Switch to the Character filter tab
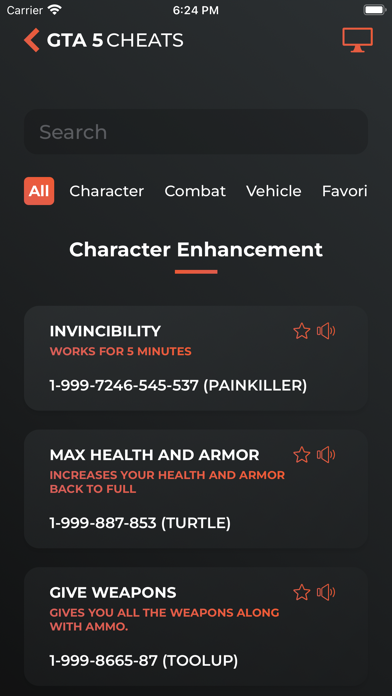 point(107,191)
